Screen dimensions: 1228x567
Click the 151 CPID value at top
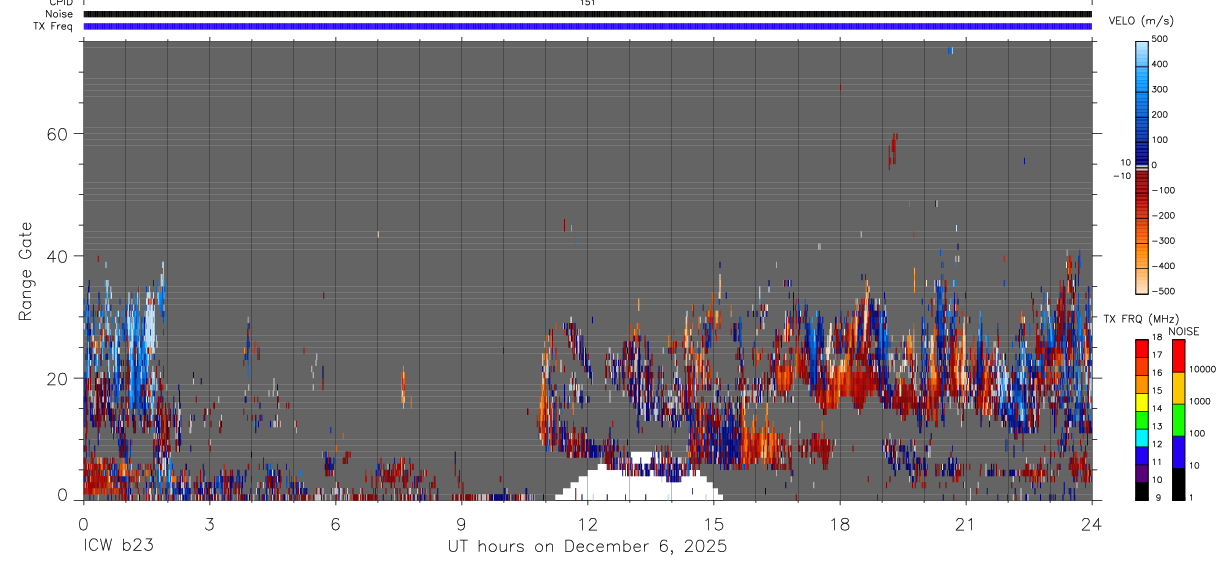[x=587, y=3]
